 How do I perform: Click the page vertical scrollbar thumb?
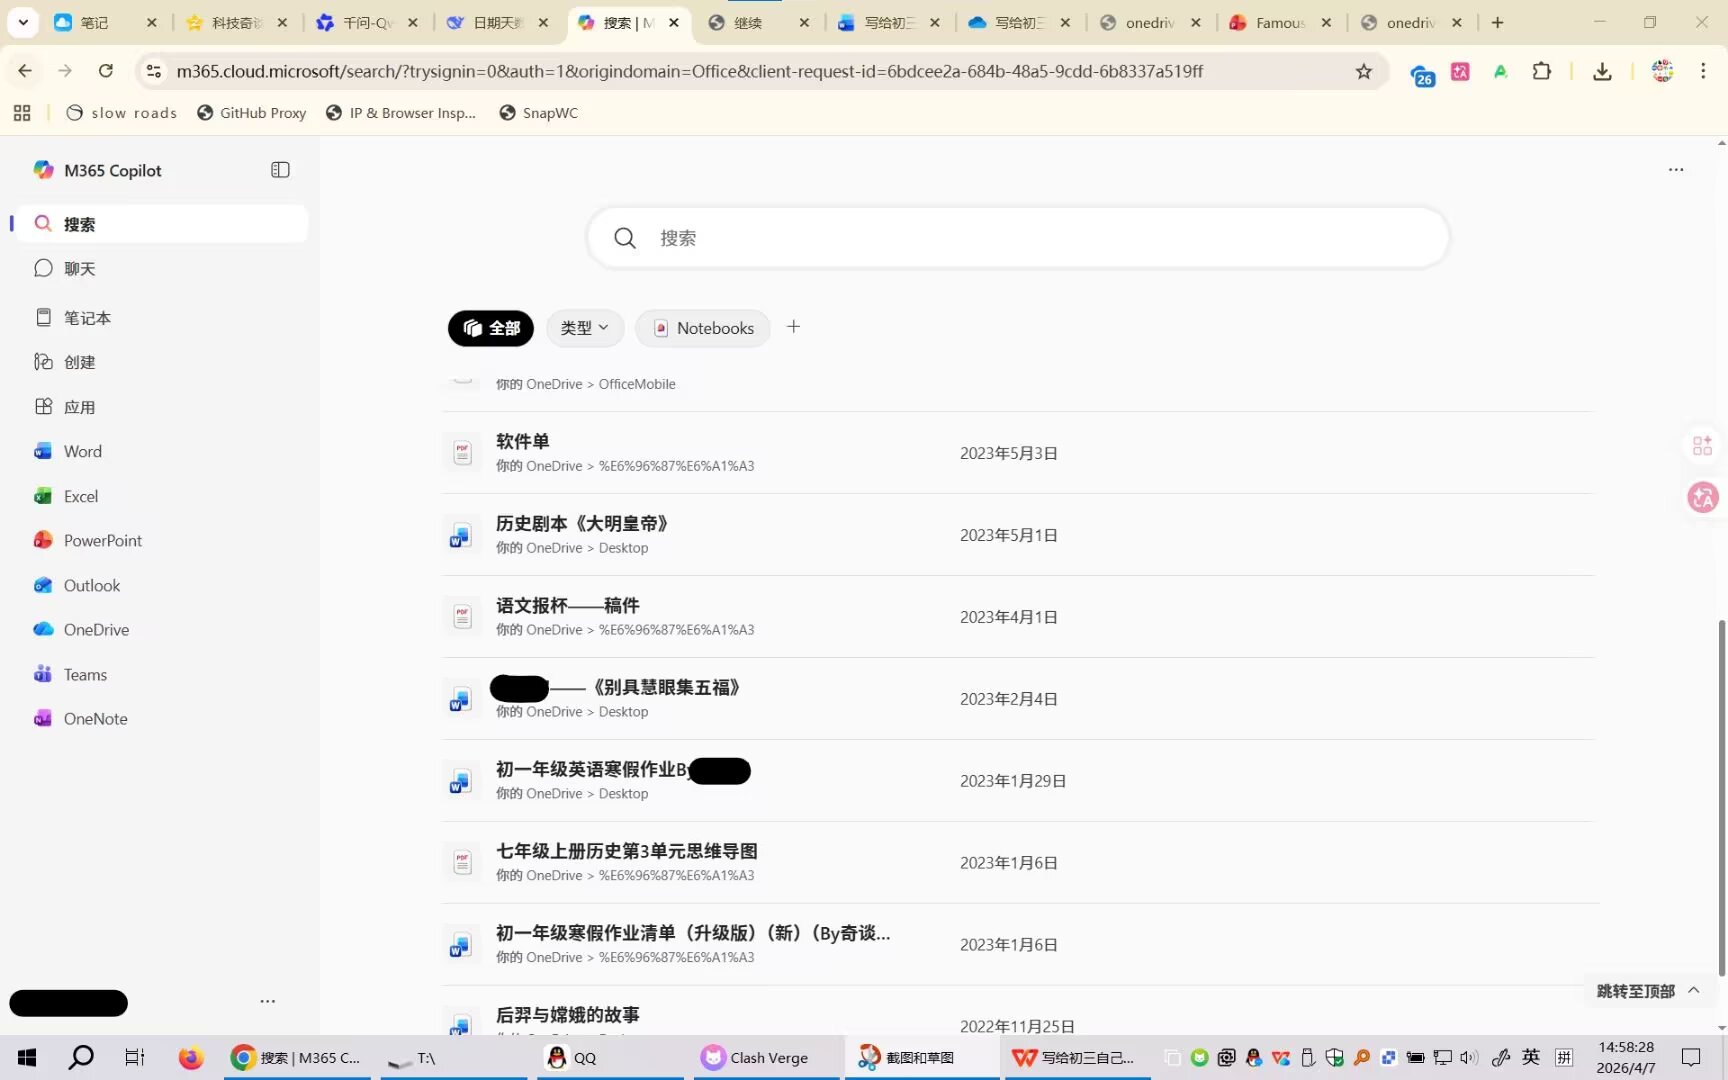click(1721, 798)
